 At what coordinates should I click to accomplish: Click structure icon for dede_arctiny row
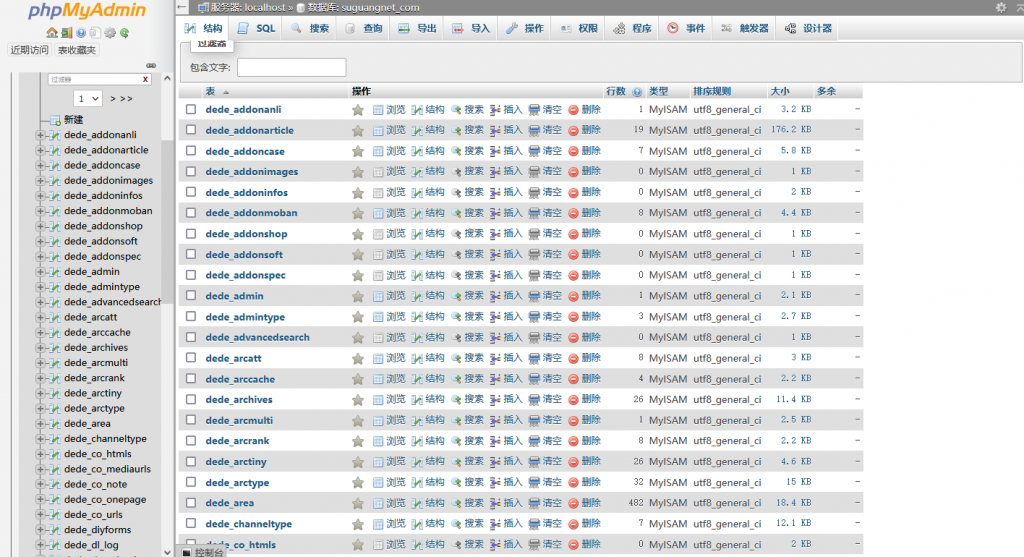pos(417,462)
